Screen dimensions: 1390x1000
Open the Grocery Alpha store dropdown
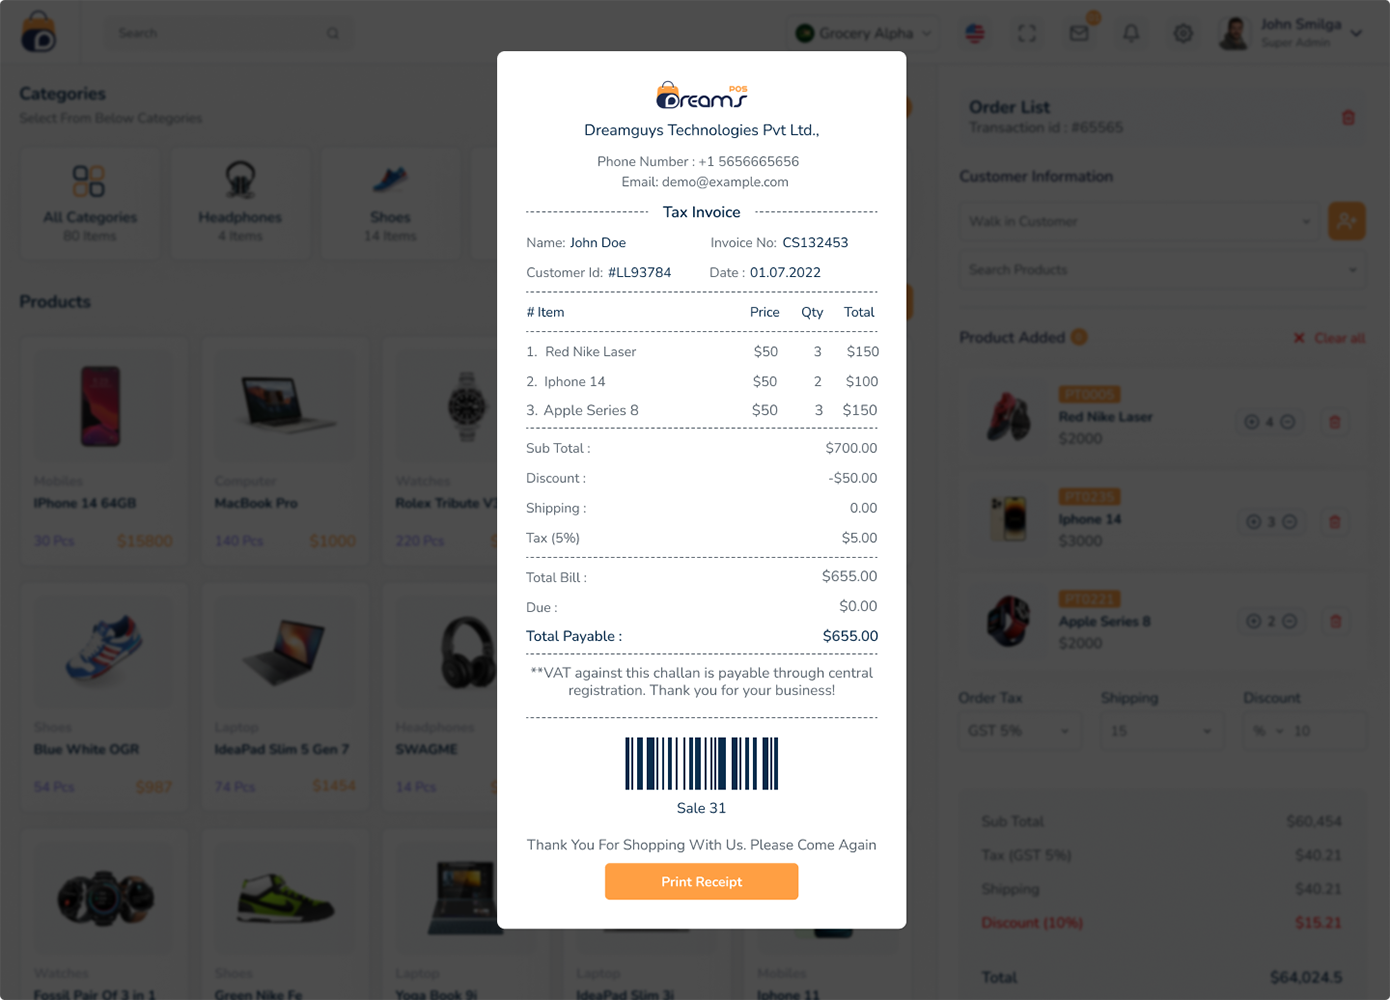point(864,33)
